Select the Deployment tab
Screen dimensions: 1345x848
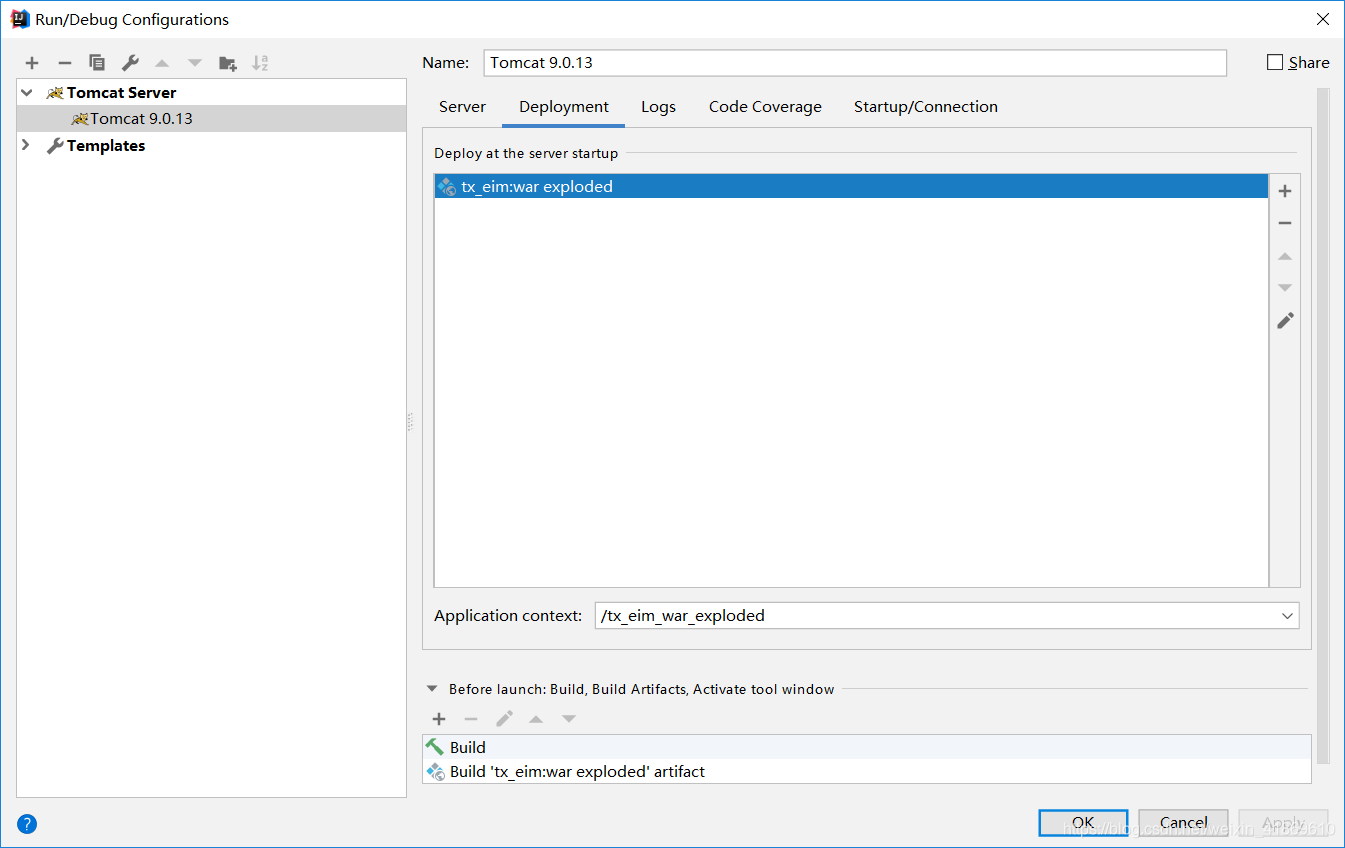[564, 107]
